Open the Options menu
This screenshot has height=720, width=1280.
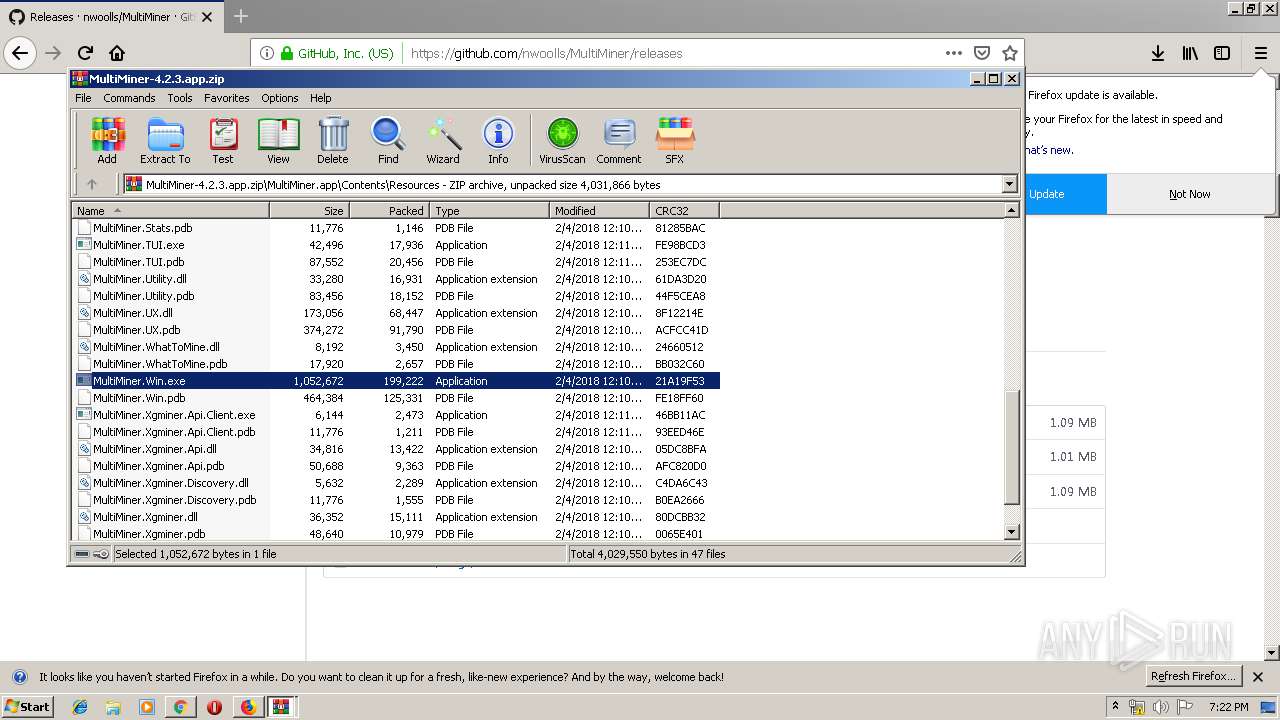[280, 98]
